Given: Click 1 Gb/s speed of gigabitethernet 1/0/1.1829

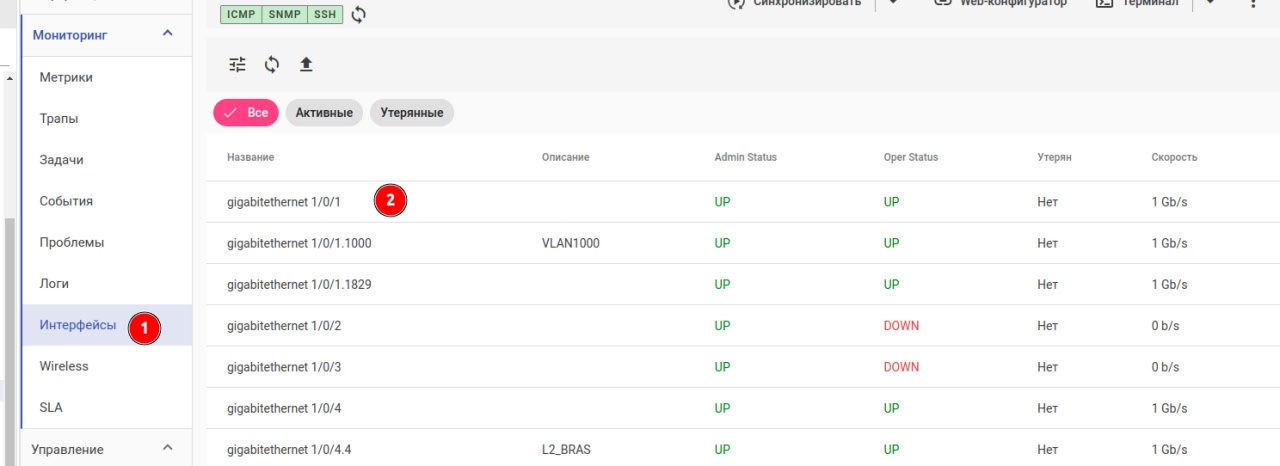Looking at the screenshot, I should (x=1169, y=284).
